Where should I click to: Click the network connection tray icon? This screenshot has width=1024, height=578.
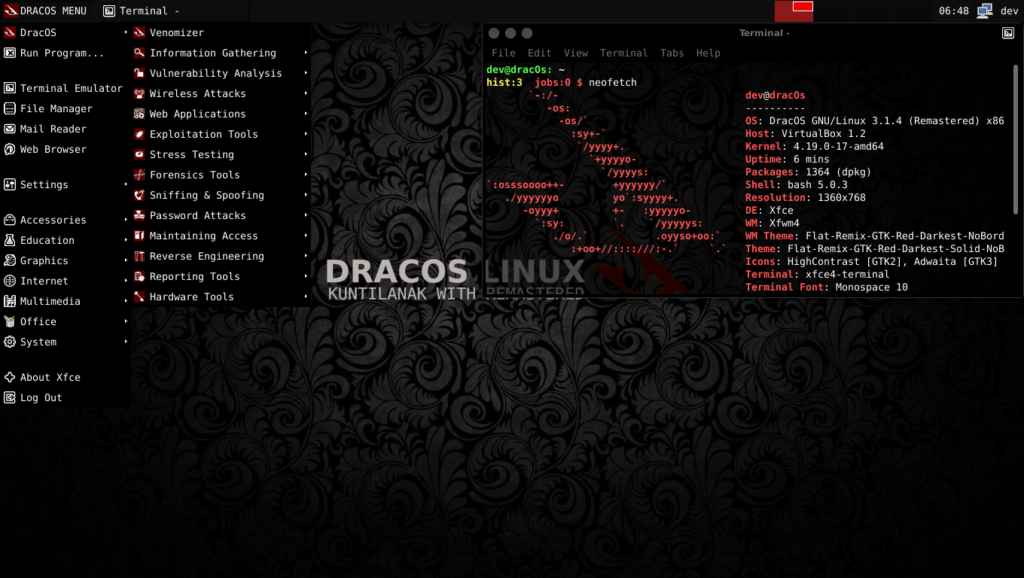(984, 10)
